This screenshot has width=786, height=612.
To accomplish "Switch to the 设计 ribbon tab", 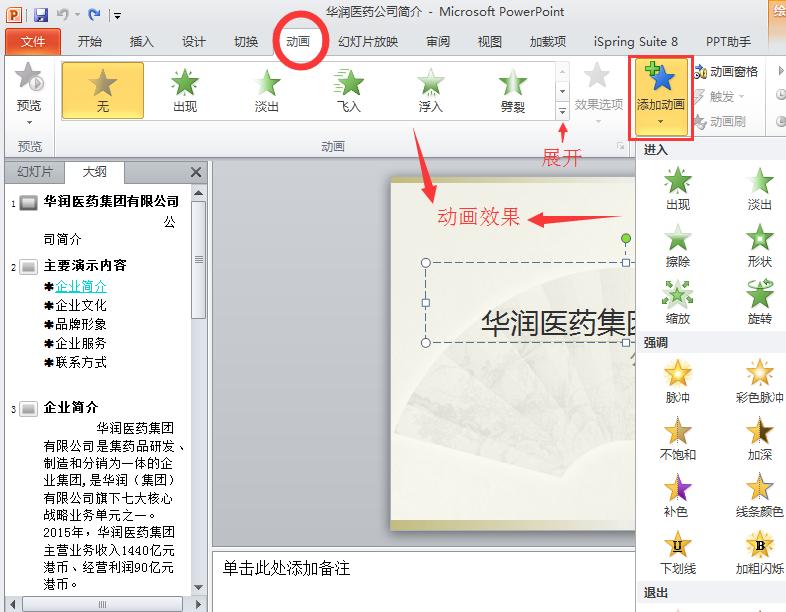I will [193, 42].
